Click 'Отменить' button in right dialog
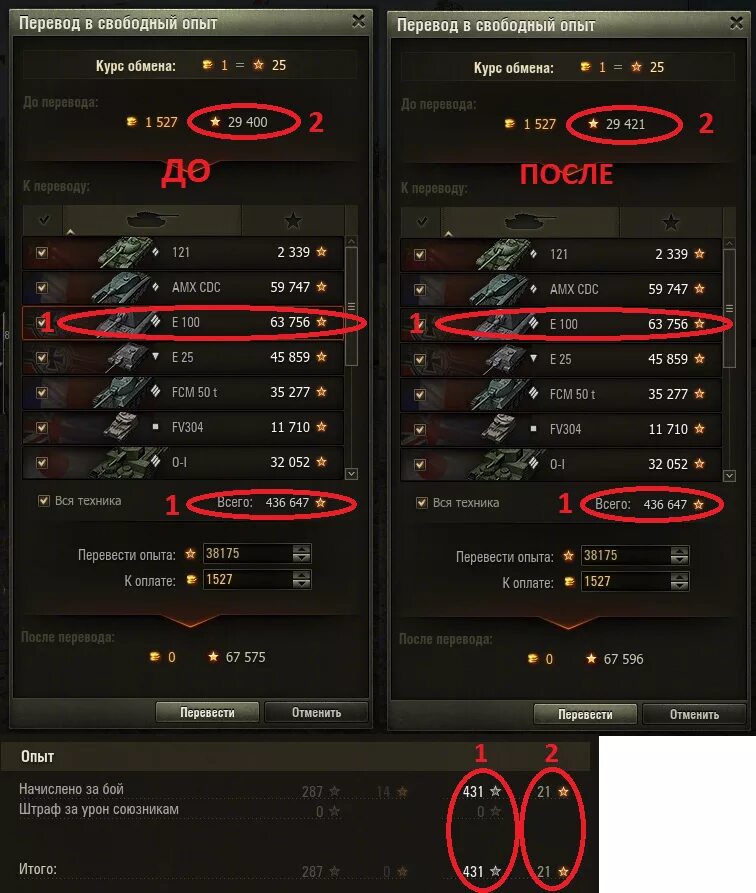The width and height of the screenshot is (756, 893). coord(694,714)
